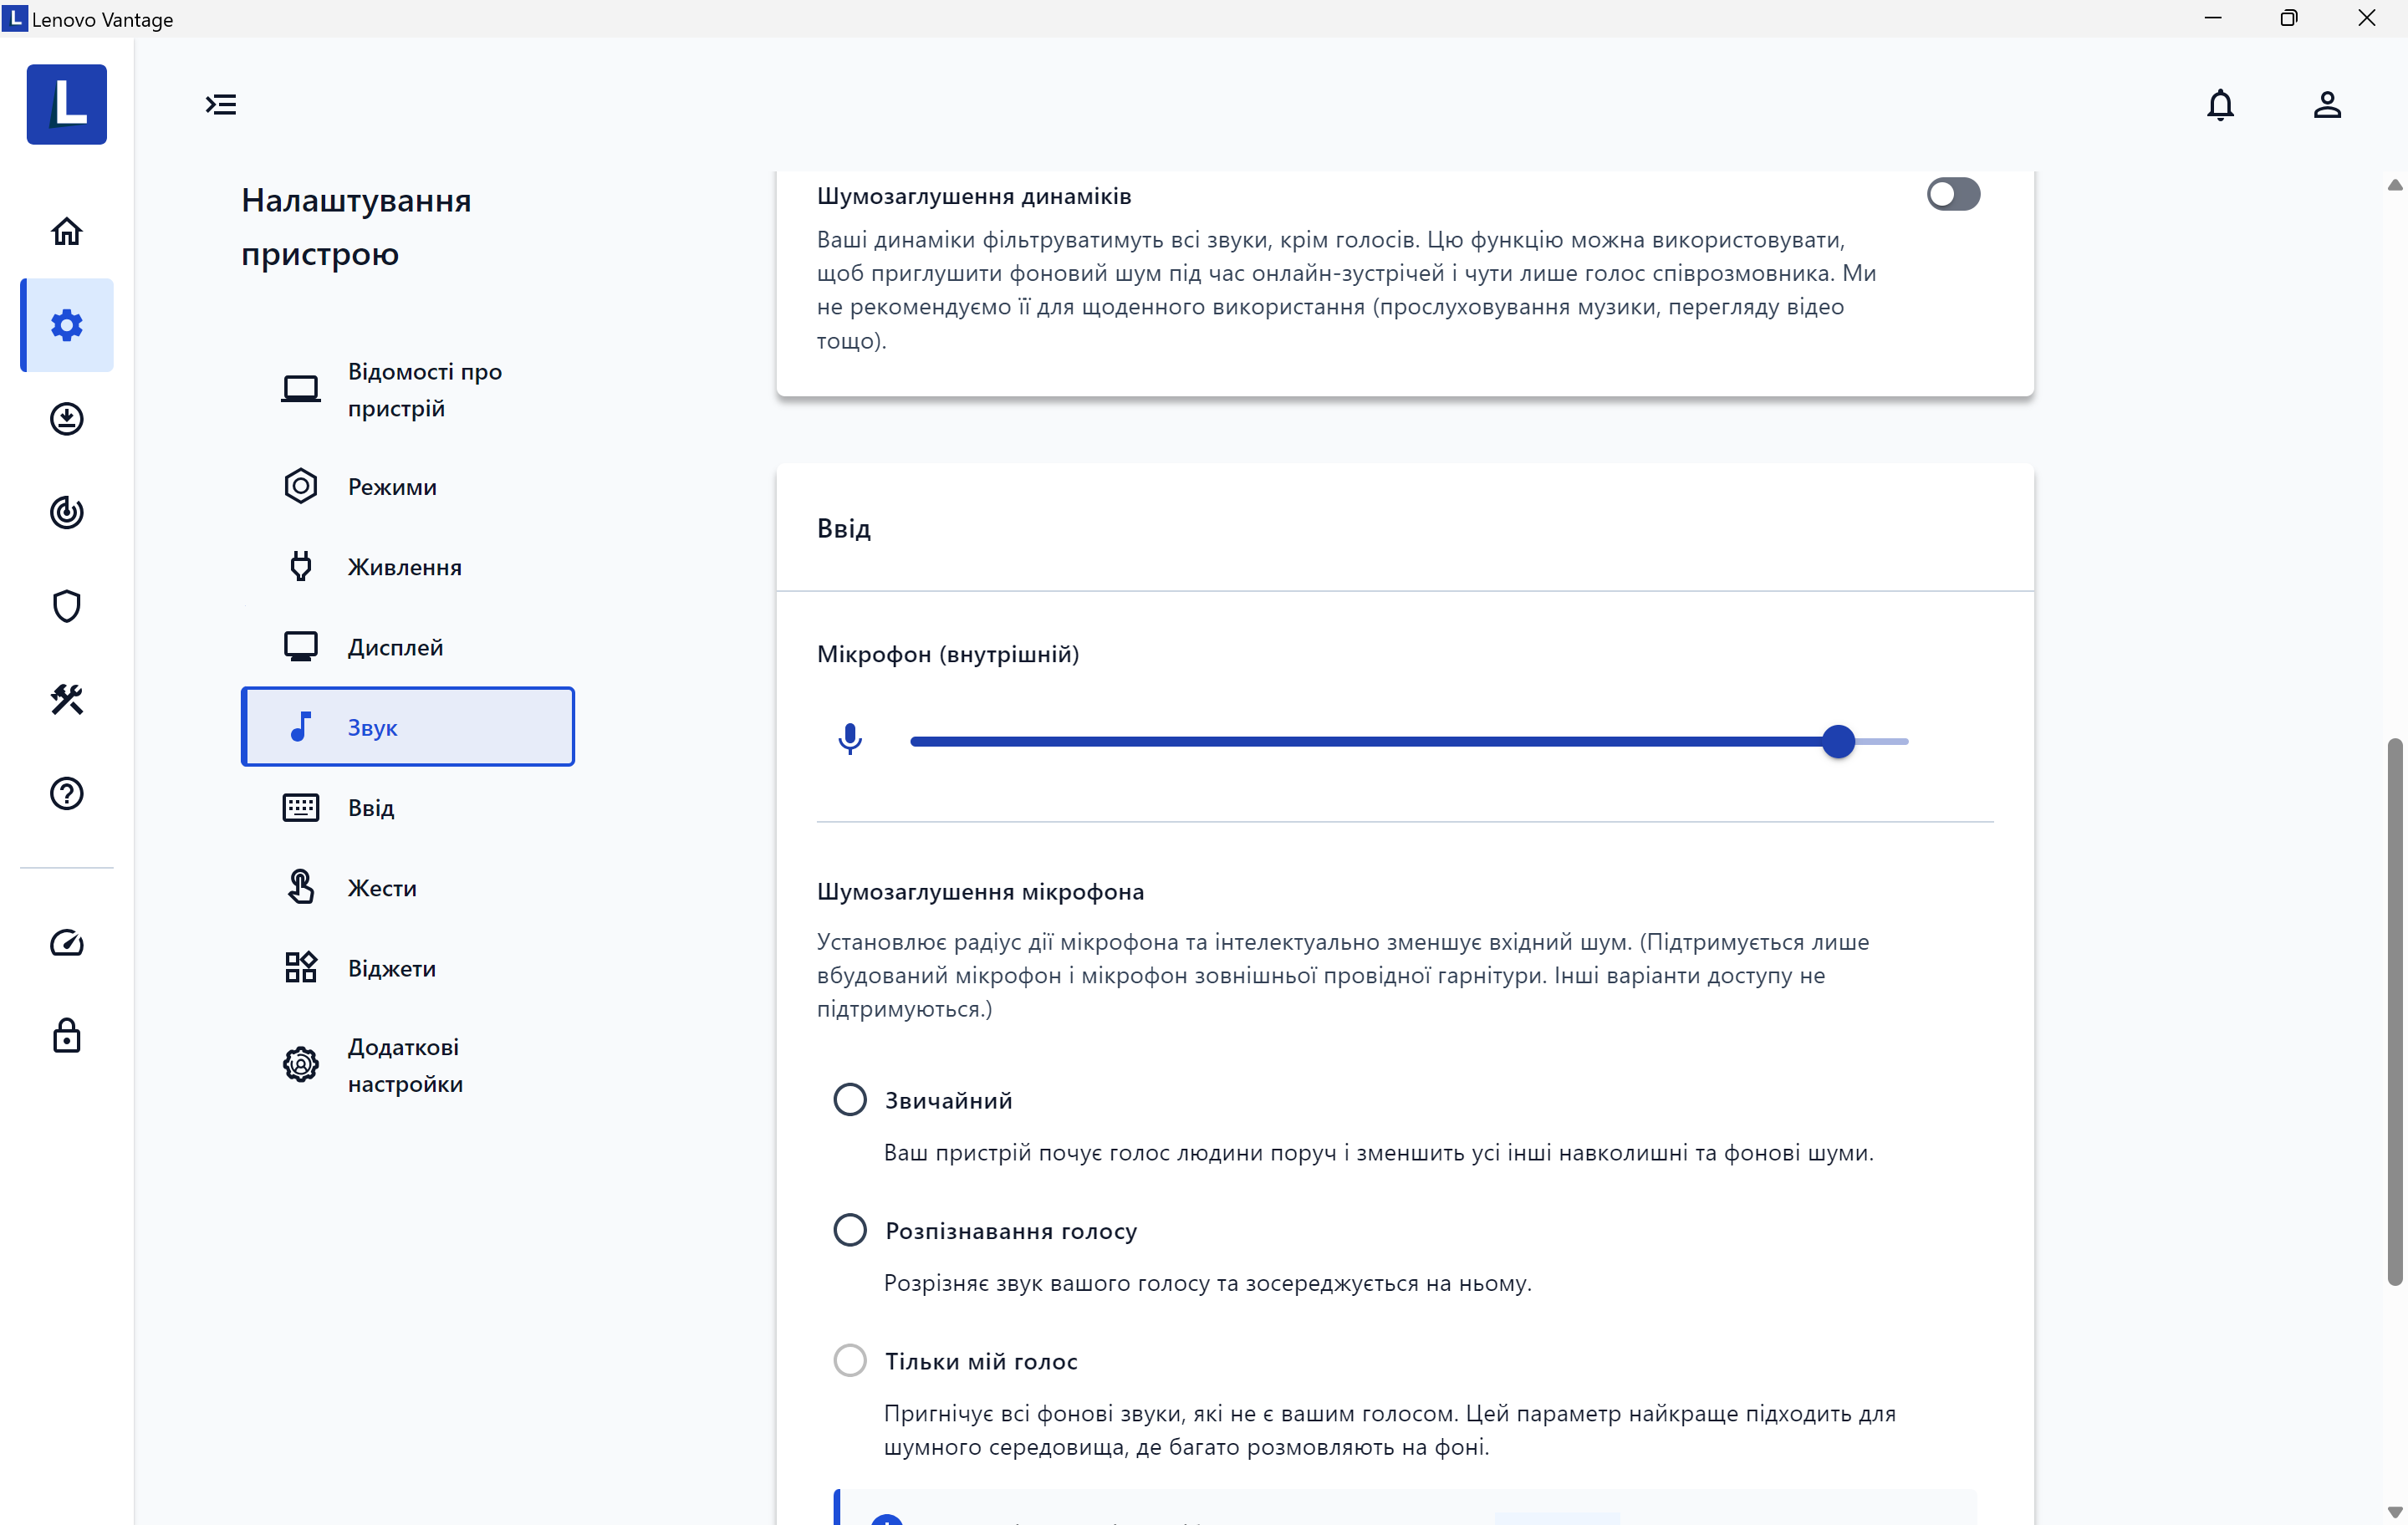Screen dimensions: 2408x1525
Task: Click the help question mark icon
Action: coord(66,793)
